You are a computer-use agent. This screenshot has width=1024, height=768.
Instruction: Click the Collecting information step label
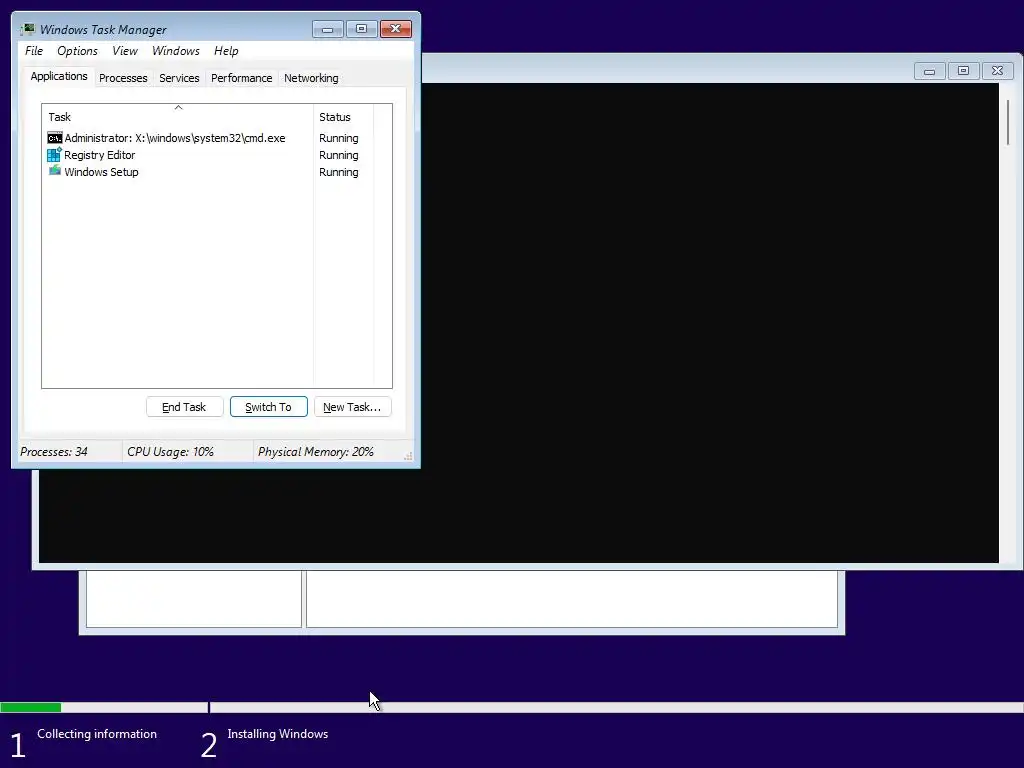coord(97,734)
